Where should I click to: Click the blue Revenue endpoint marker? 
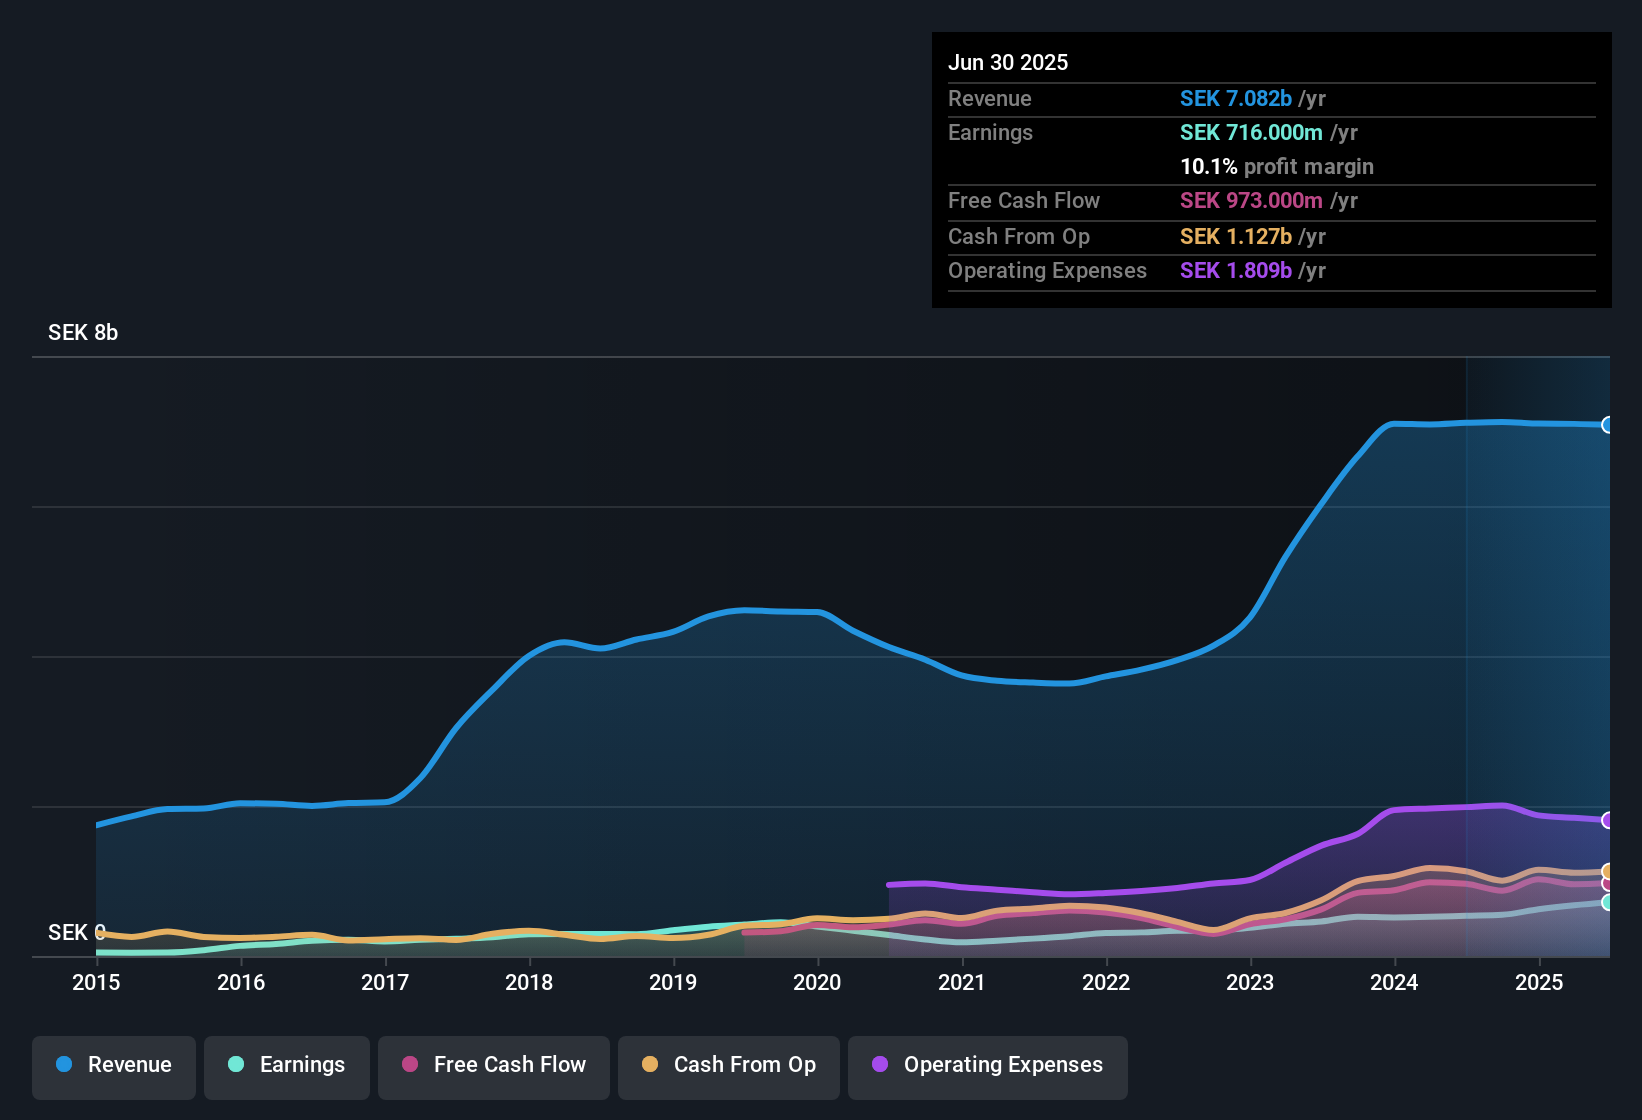(1608, 425)
